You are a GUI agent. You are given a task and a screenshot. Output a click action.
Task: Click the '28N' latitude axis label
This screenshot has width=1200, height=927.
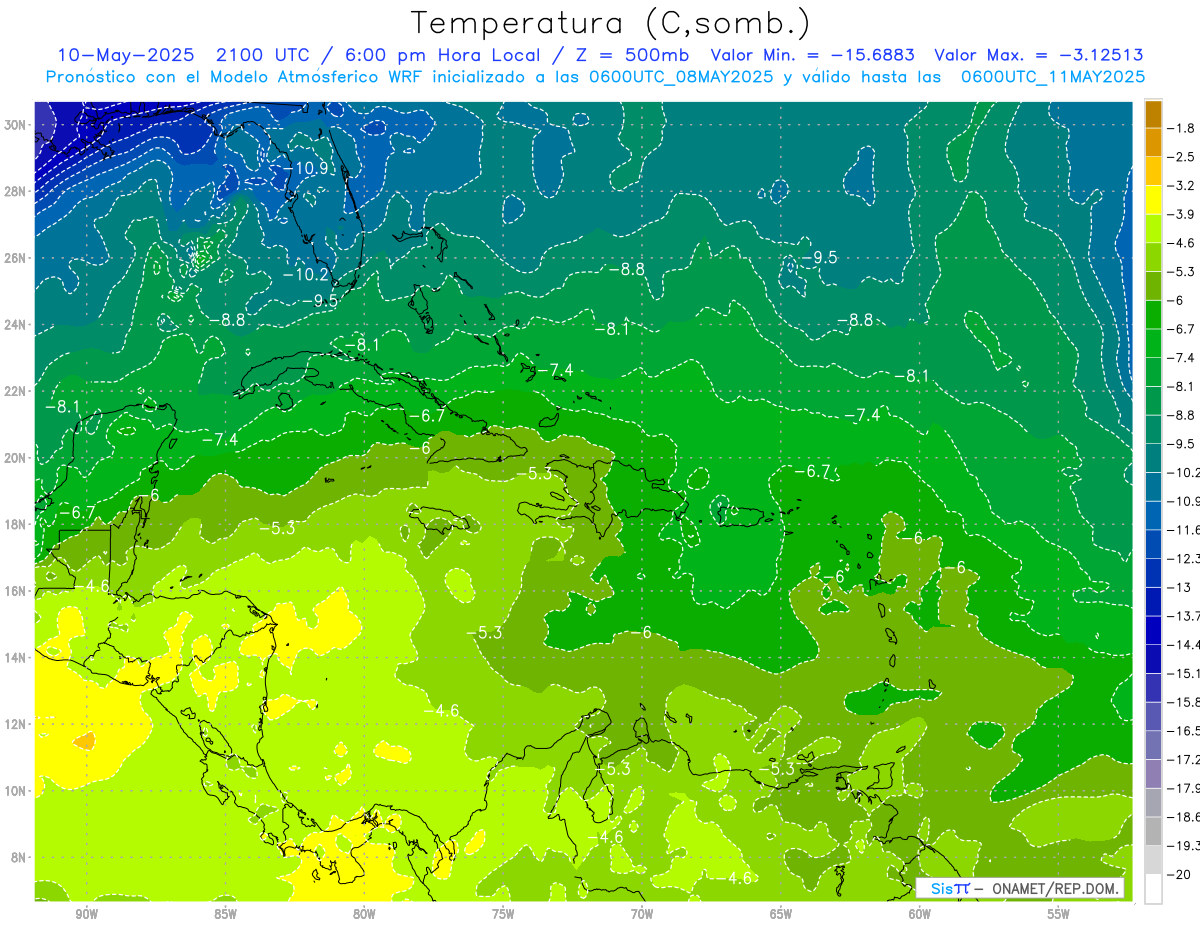point(15,192)
